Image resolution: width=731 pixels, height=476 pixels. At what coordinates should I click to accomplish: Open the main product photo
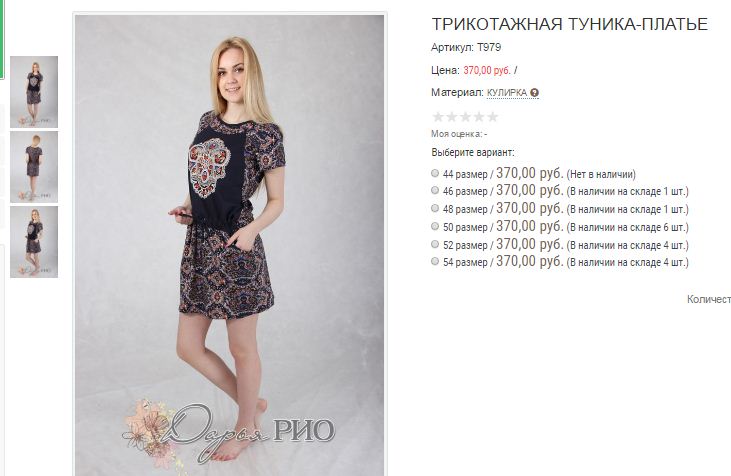click(229, 245)
